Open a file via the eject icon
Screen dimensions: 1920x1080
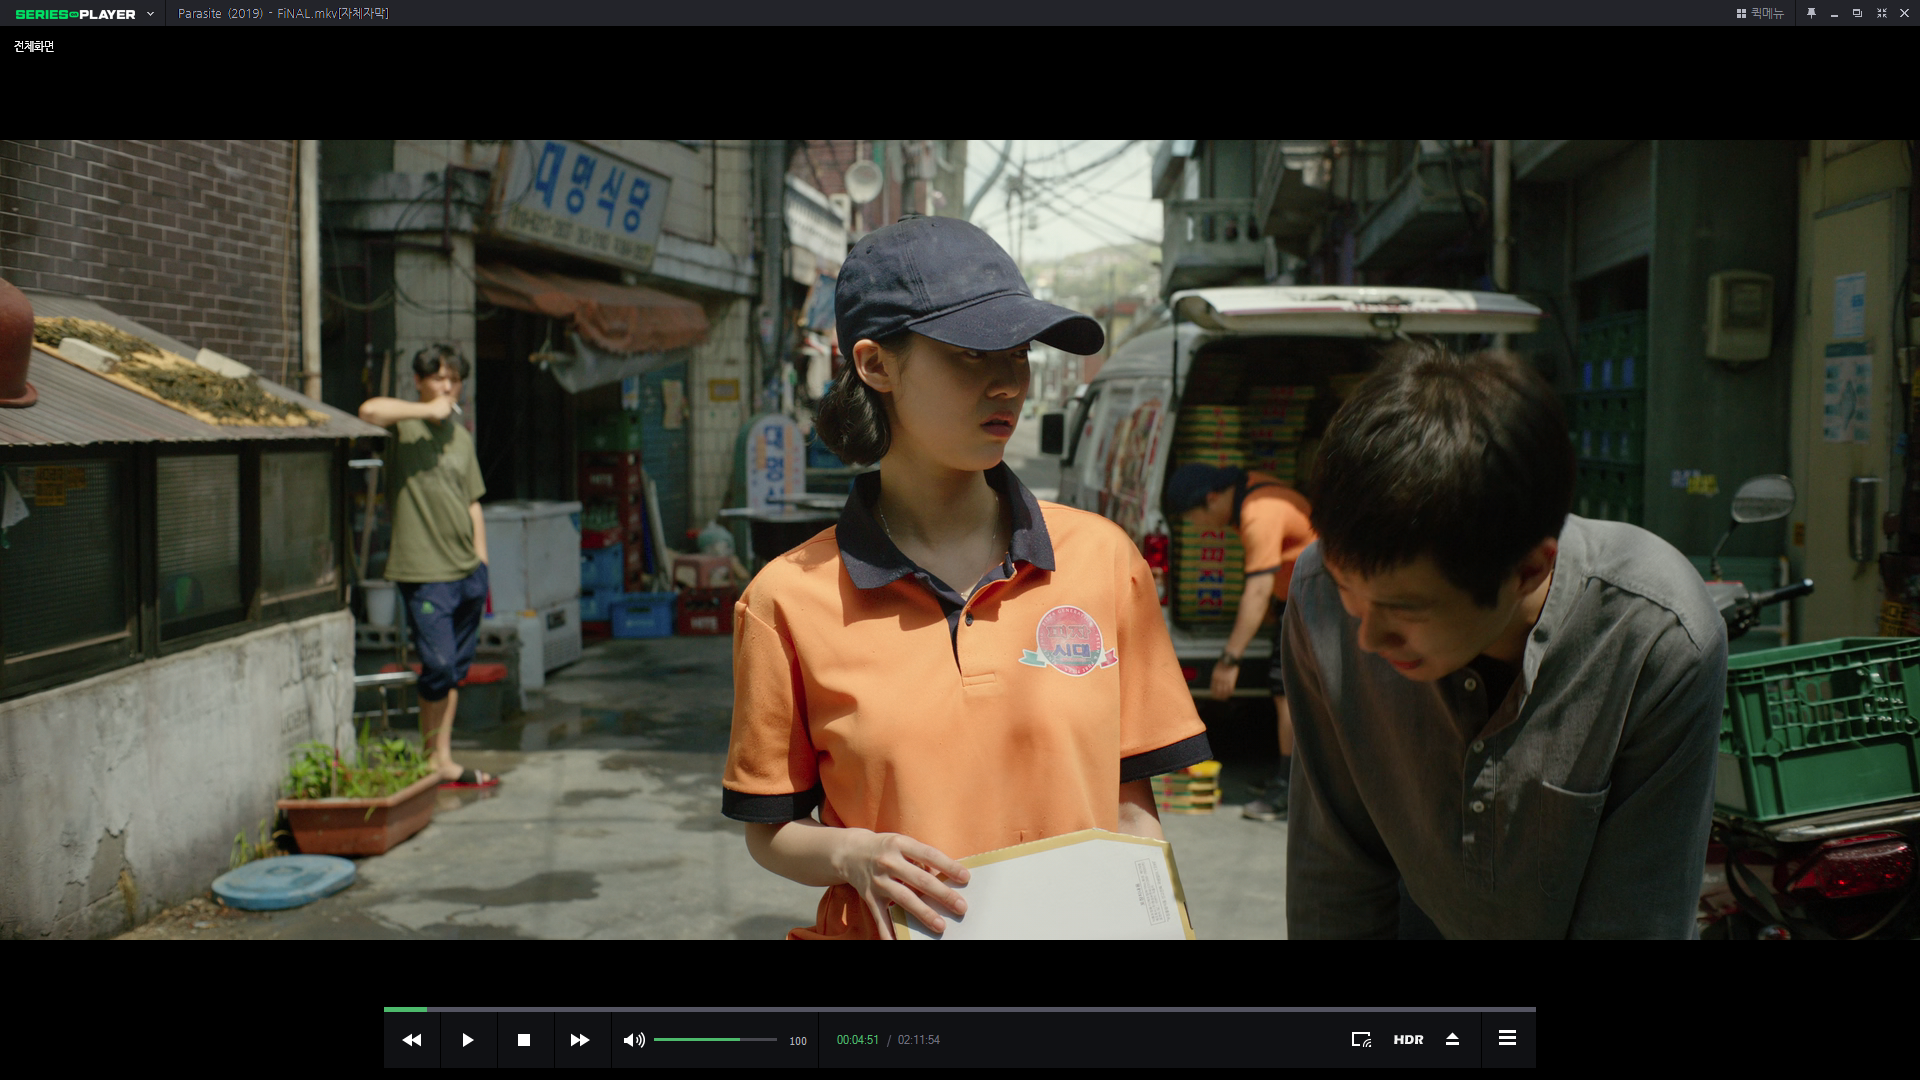(x=1453, y=1040)
